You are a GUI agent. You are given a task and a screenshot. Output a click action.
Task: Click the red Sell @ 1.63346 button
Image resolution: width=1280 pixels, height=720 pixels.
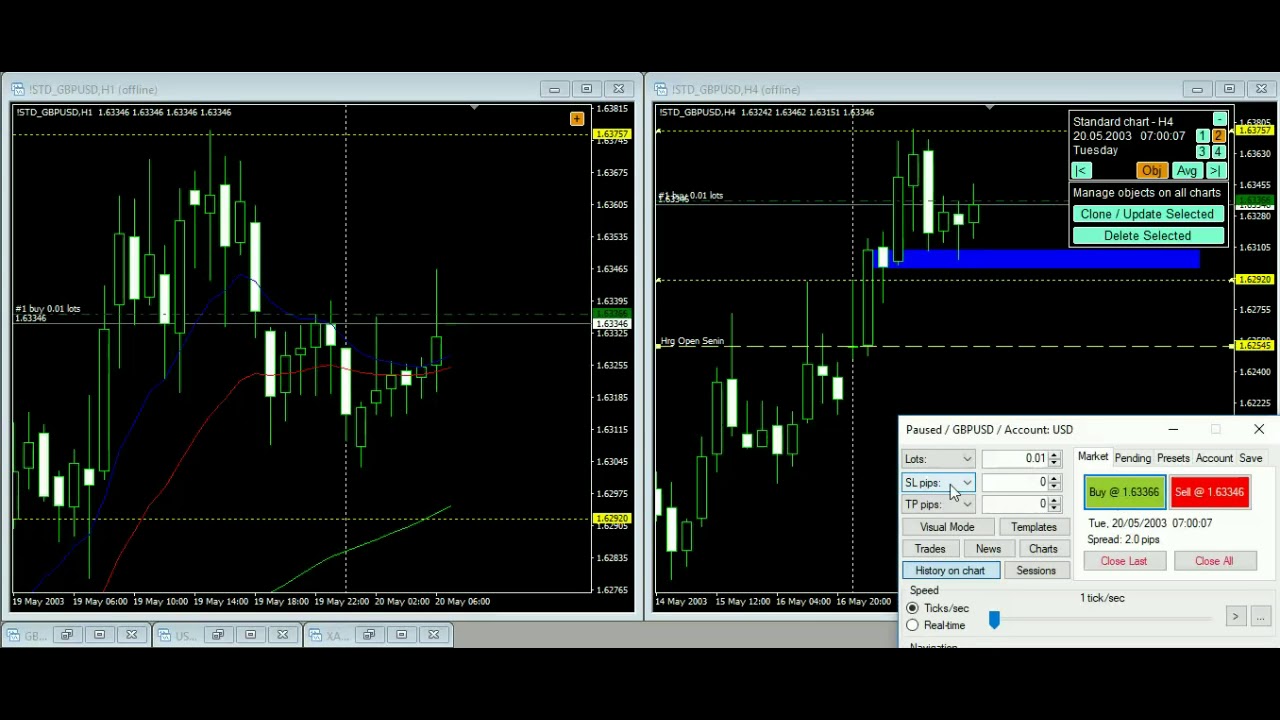1210,492
